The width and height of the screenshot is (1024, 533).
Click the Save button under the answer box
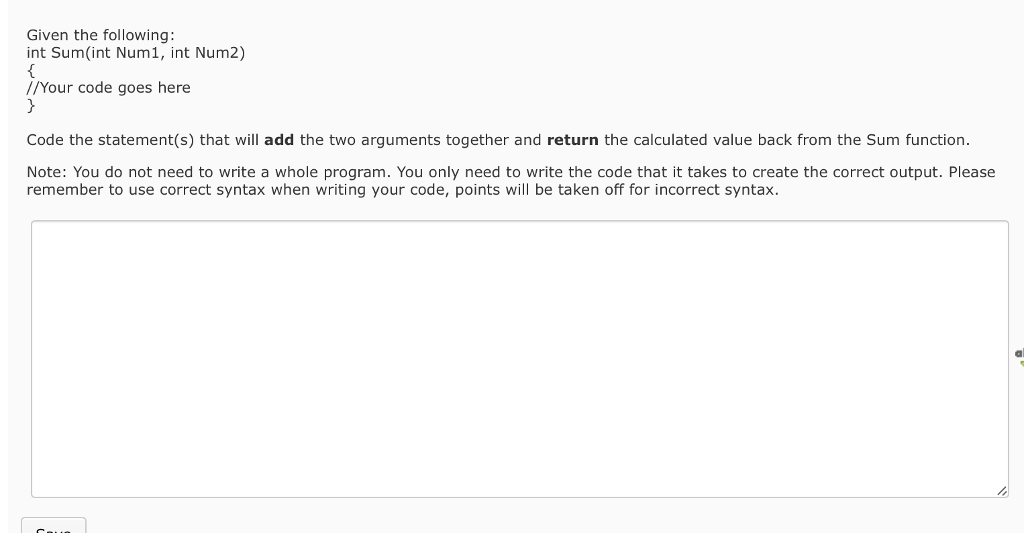tap(54, 525)
